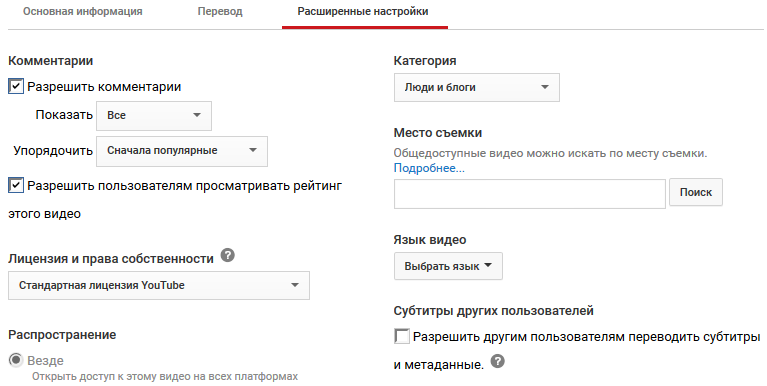767x386 pixels.
Task: Uncheck Разрешить комментарии checkbox
Action: [16, 87]
